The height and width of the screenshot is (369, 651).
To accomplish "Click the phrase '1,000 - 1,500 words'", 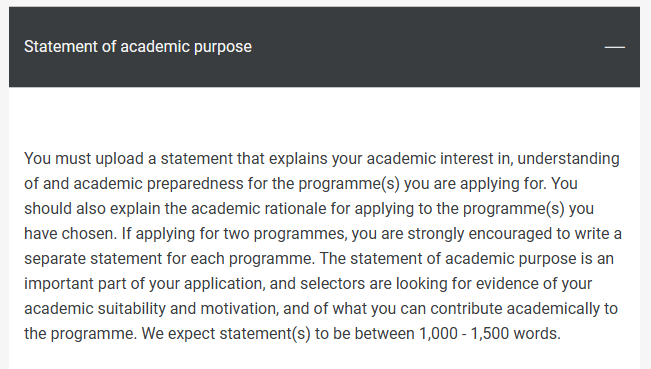I will (488, 333).
